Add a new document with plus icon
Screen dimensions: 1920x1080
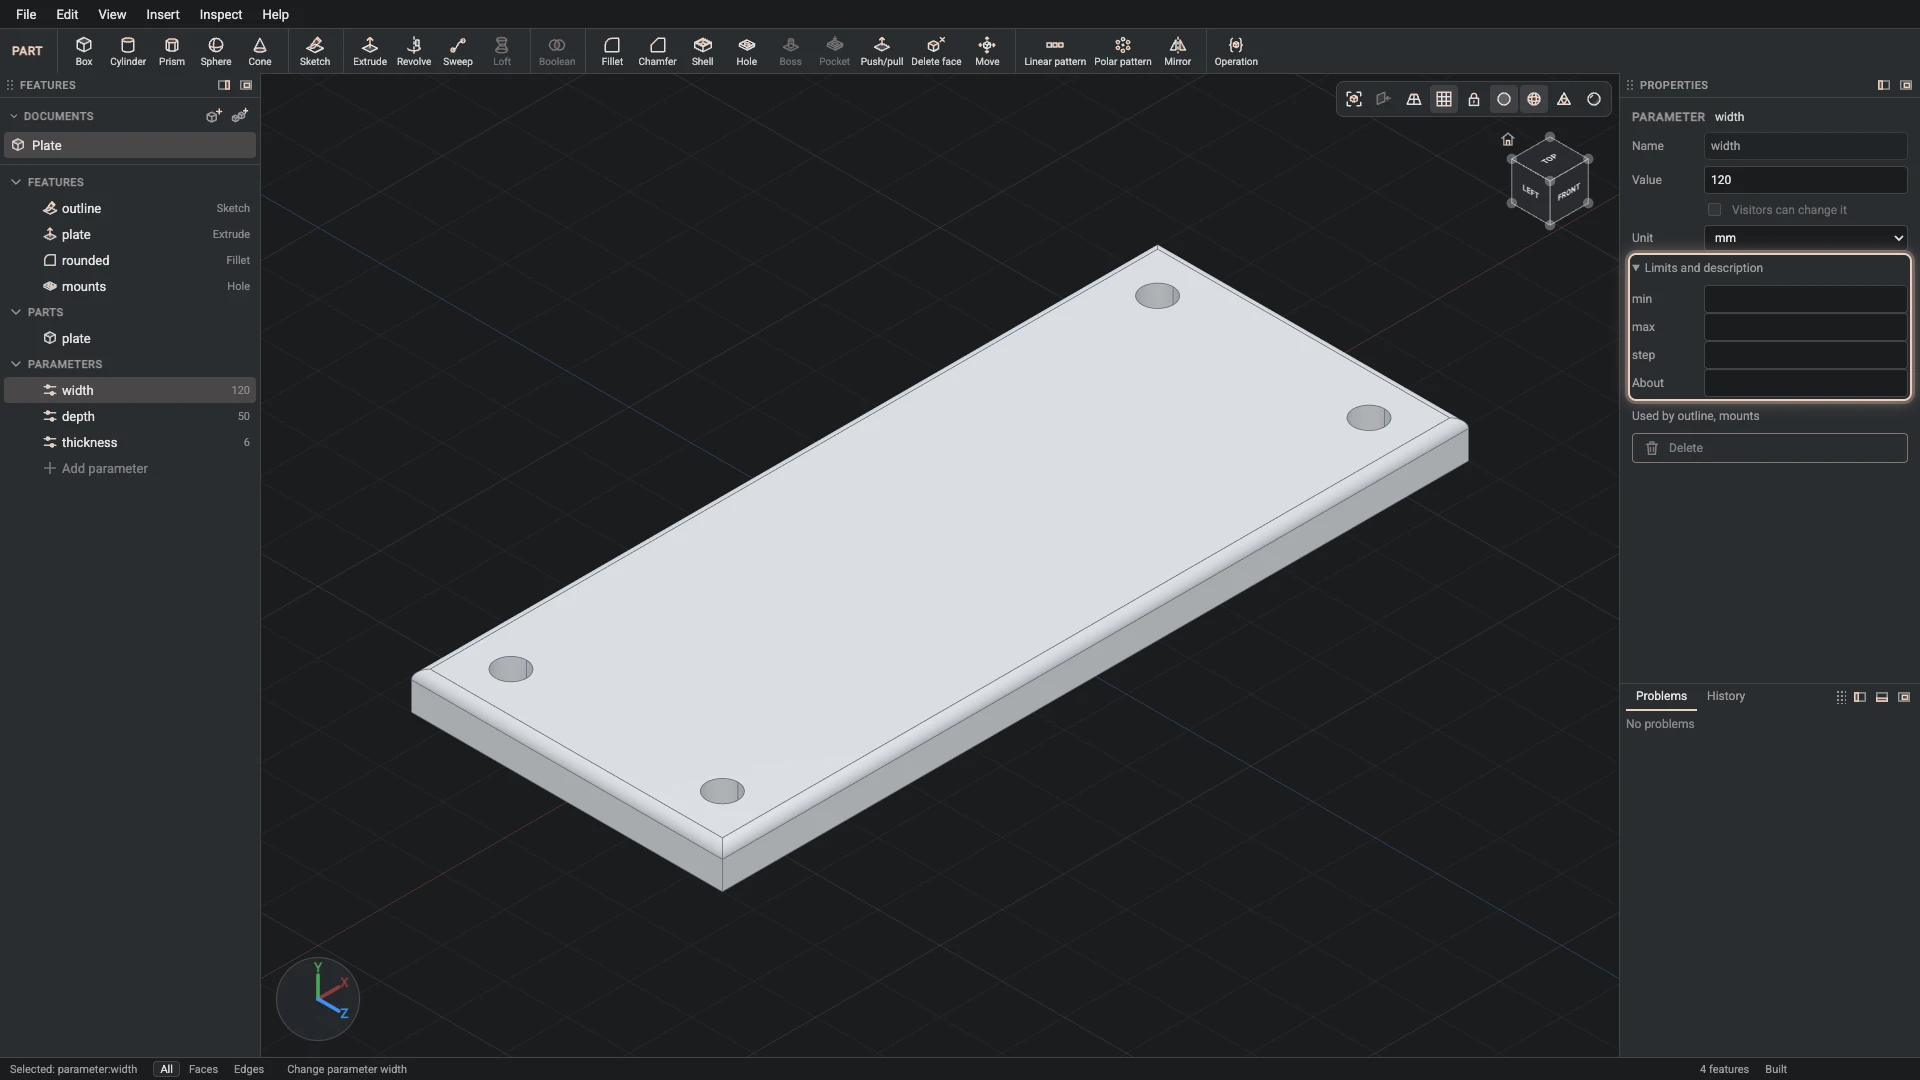(x=213, y=116)
